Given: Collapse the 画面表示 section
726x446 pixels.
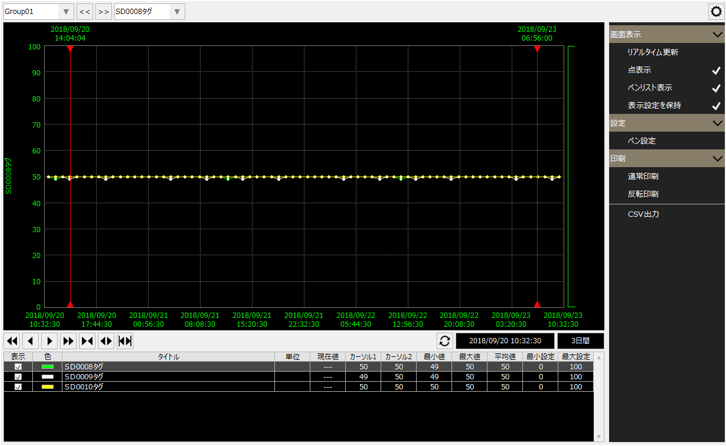Looking at the screenshot, I should (x=716, y=35).
